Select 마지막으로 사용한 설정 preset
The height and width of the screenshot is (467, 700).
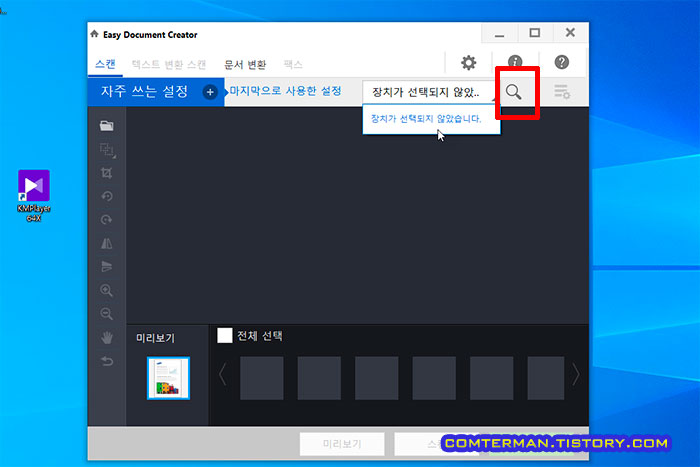coord(286,91)
